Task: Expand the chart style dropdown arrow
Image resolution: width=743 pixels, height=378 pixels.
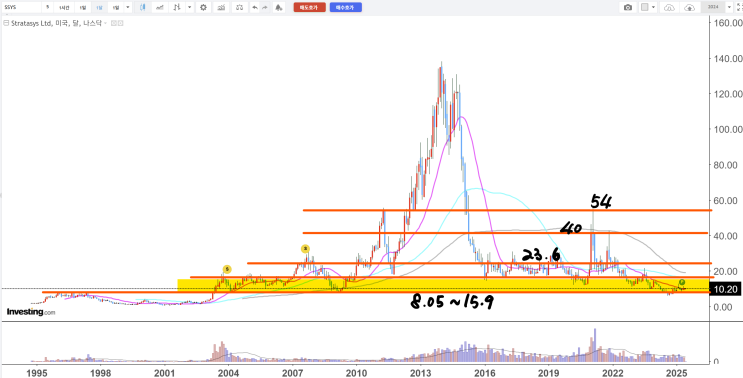Action: tap(190, 7)
